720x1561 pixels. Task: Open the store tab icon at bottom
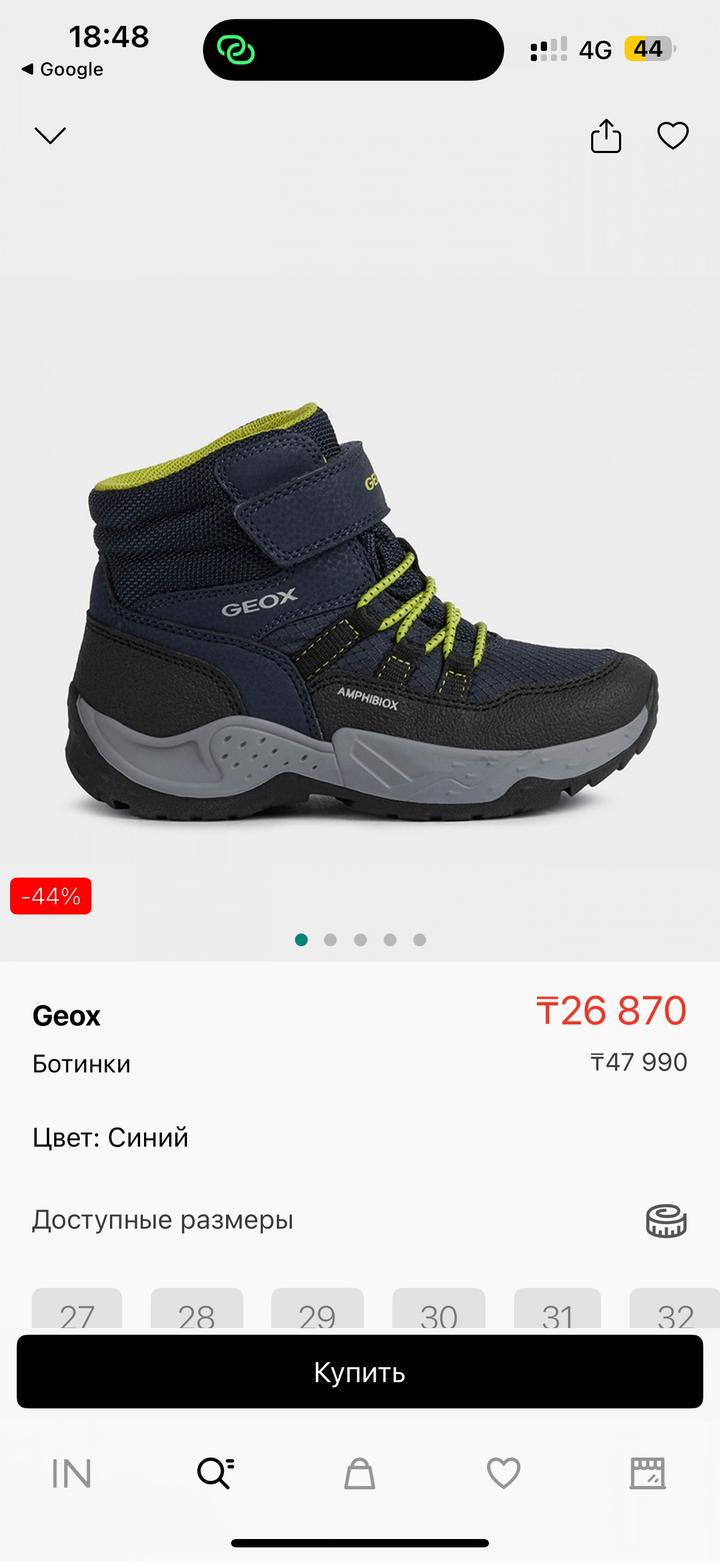(x=648, y=1473)
